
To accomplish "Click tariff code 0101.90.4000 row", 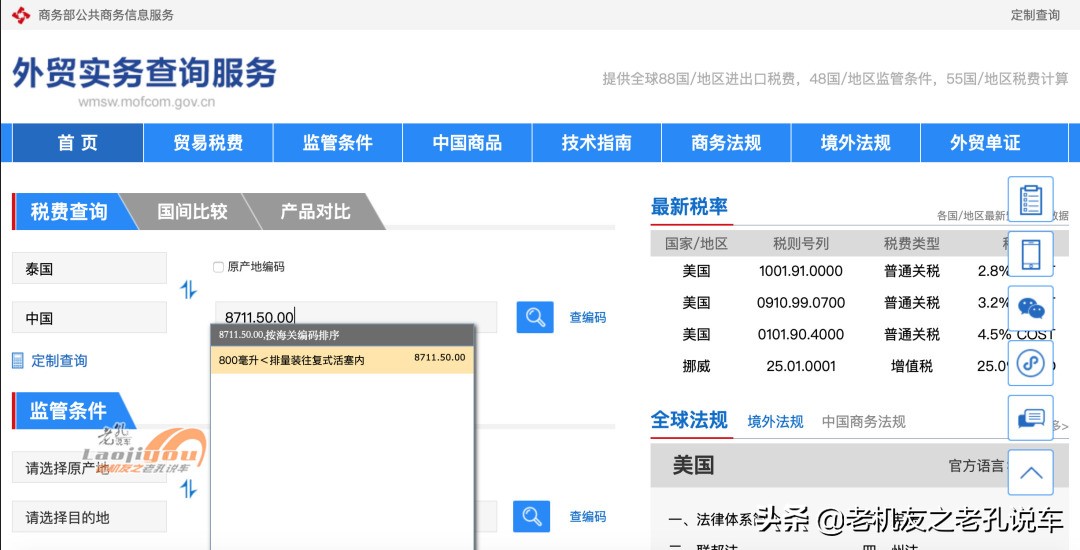I will click(x=800, y=334).
